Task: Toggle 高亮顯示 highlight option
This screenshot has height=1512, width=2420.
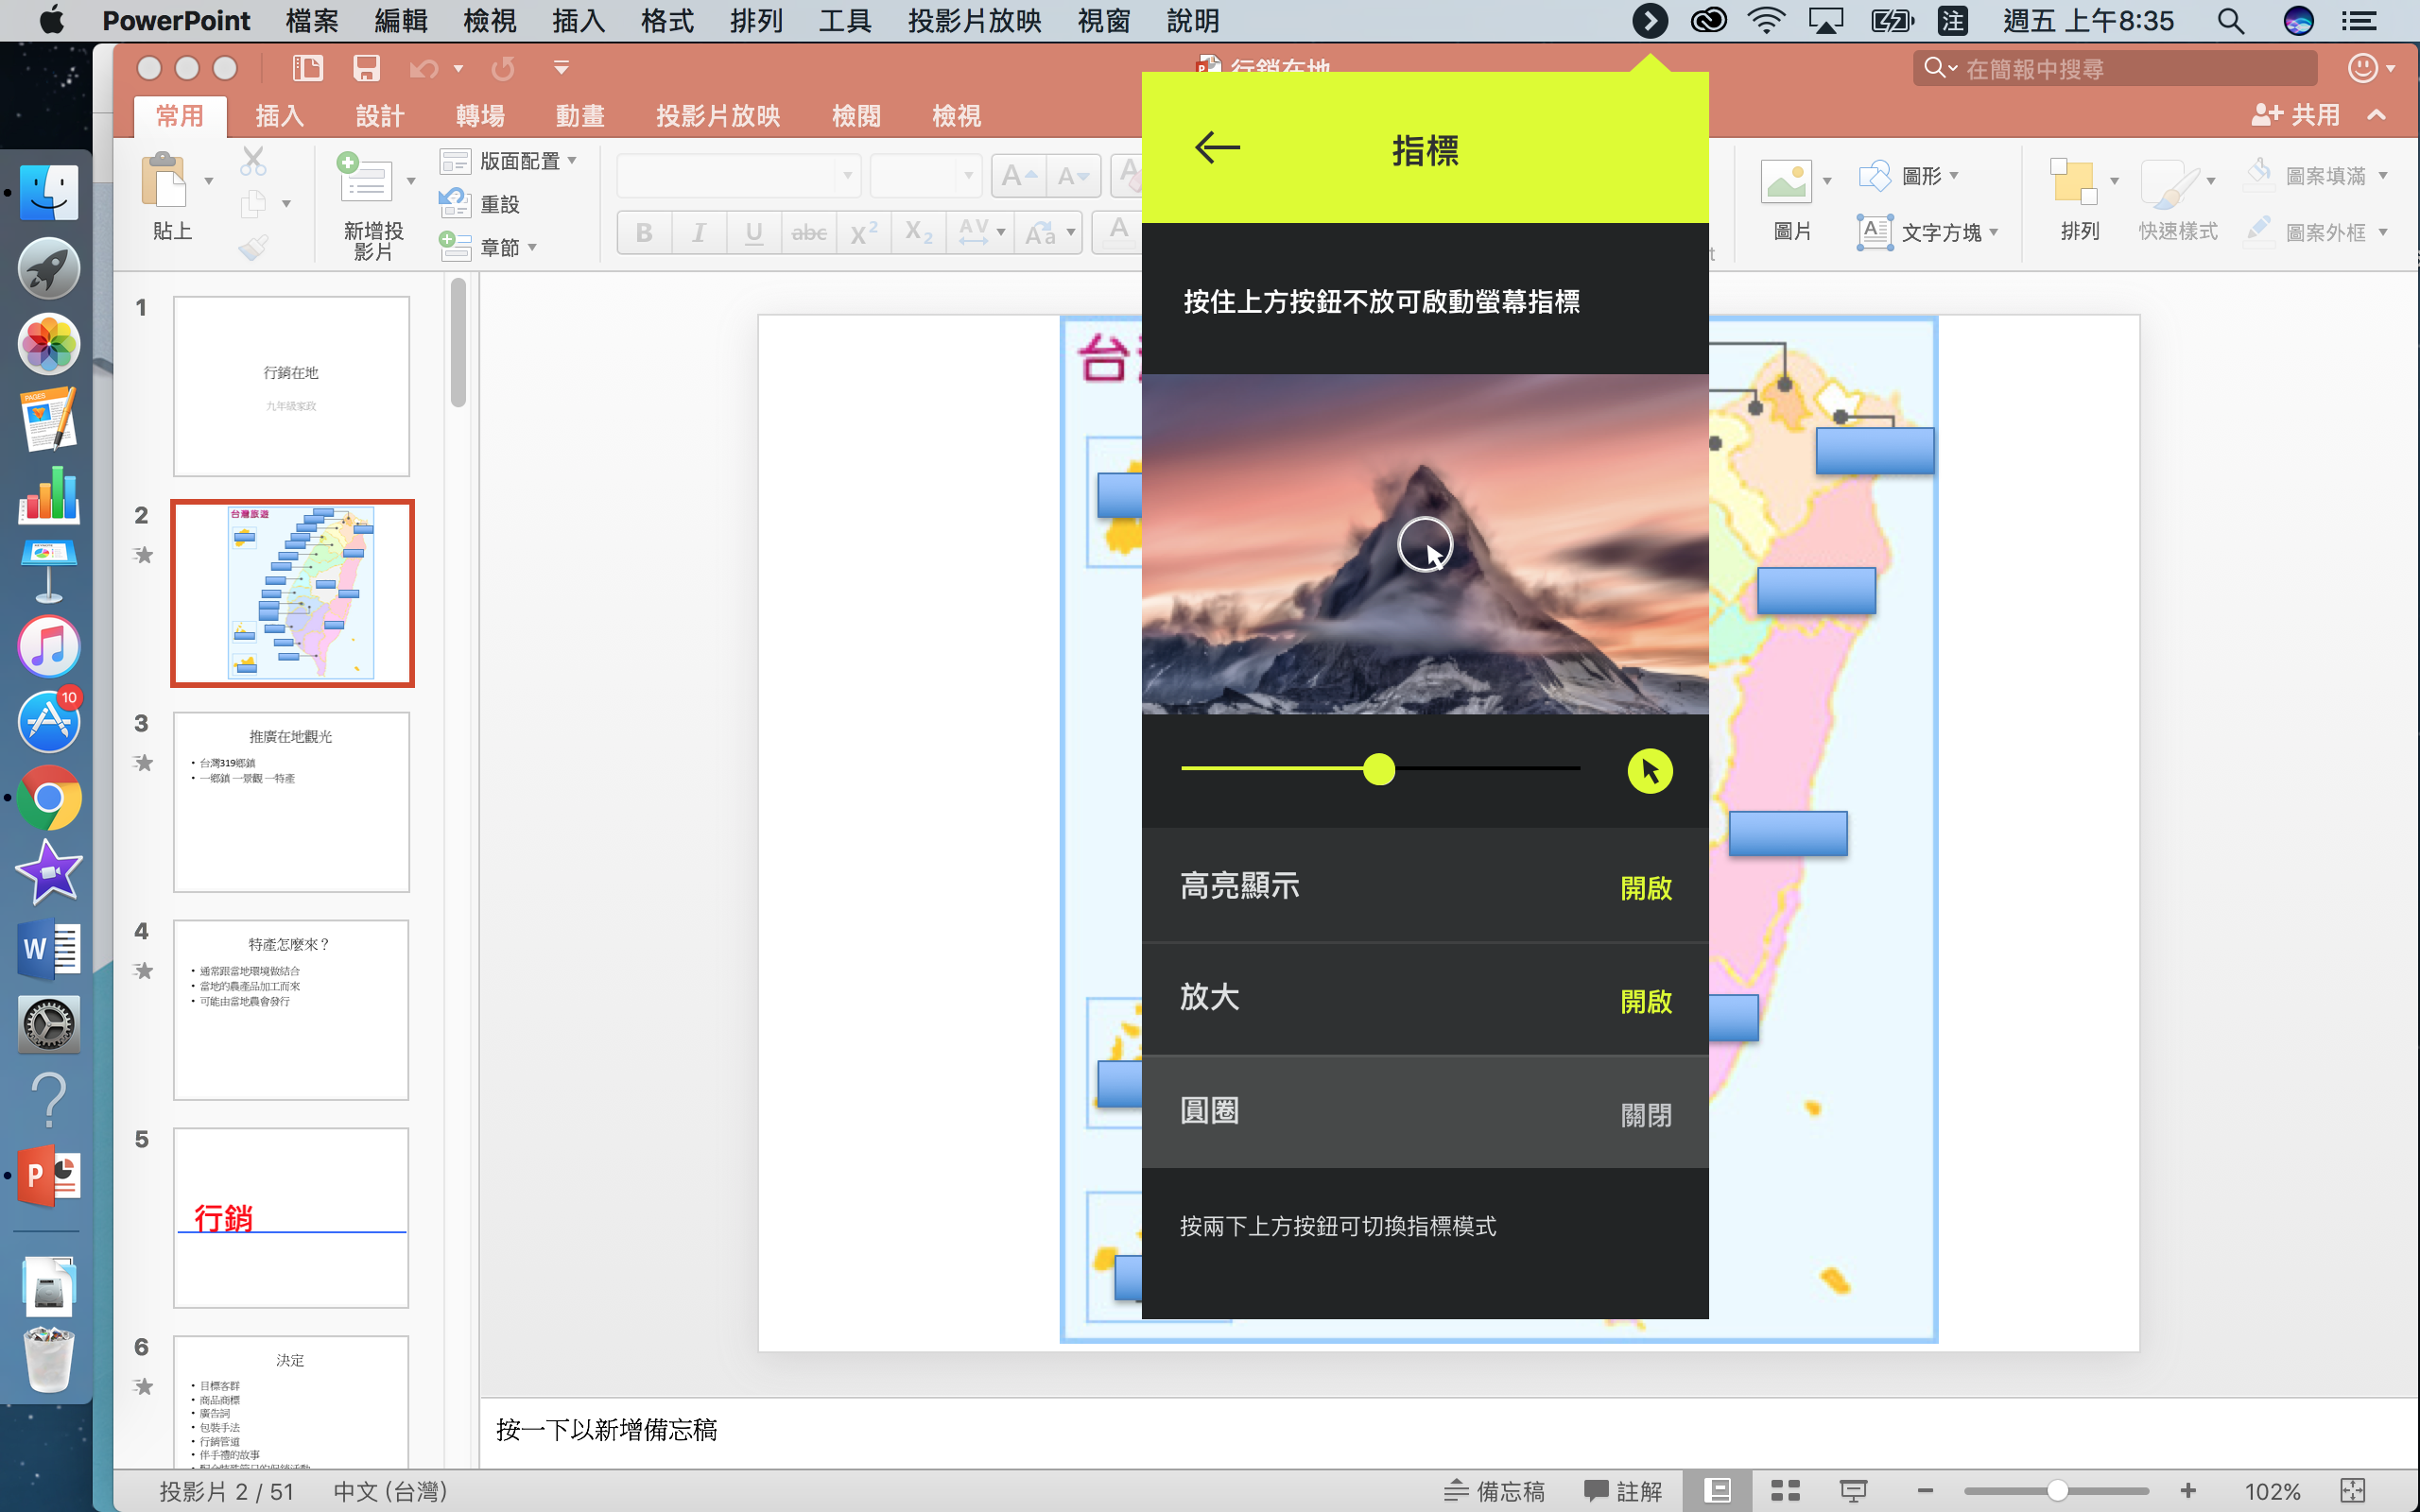Action: click(x=1425, y=886)
